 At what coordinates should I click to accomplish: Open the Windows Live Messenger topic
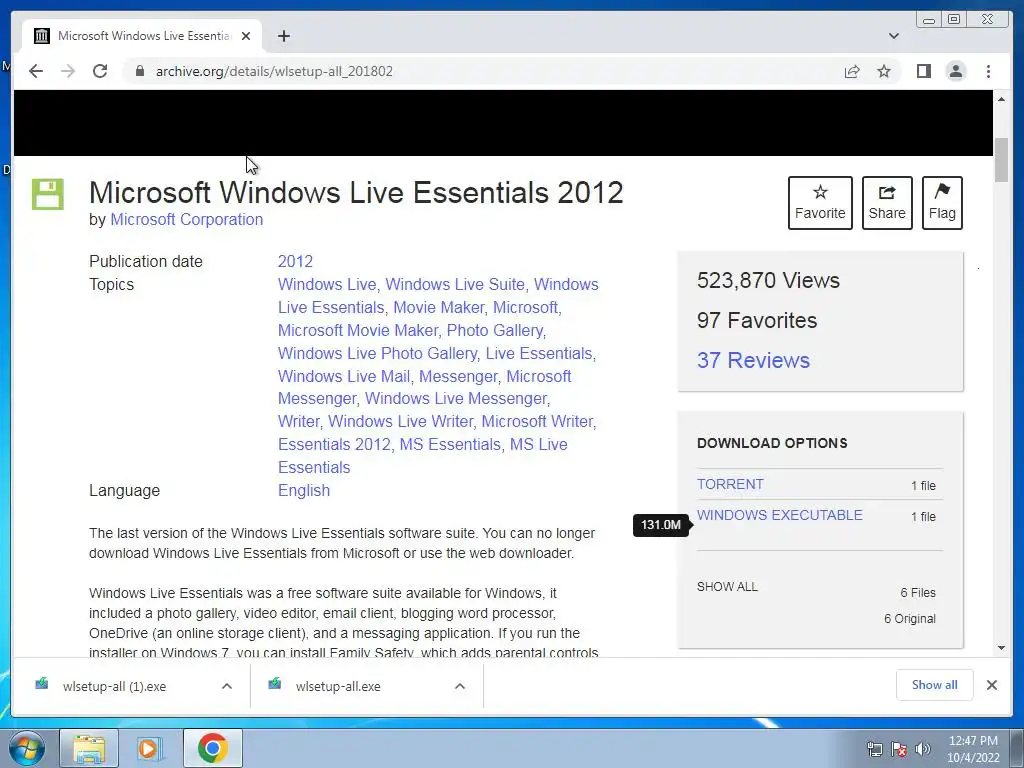click(456, 398)
